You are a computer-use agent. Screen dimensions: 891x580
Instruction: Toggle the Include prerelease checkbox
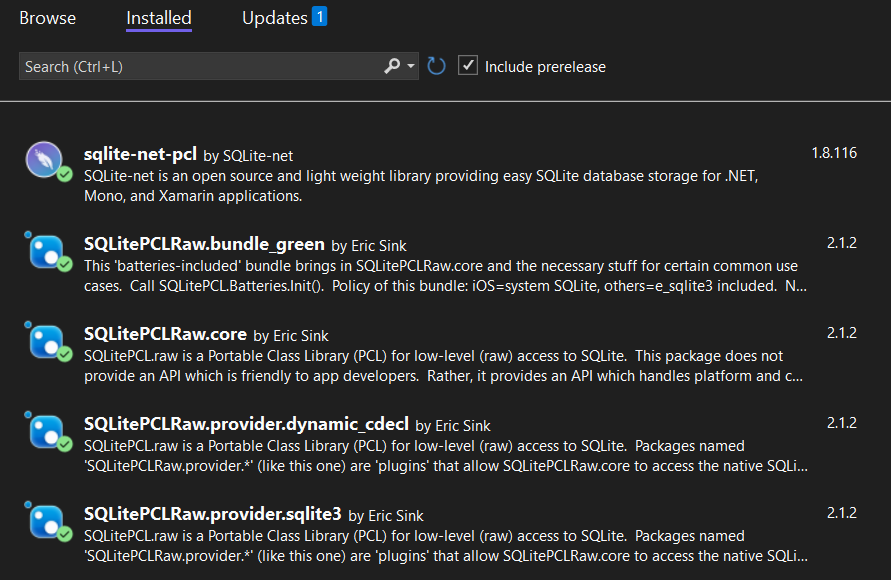click(x=467, y=66)
